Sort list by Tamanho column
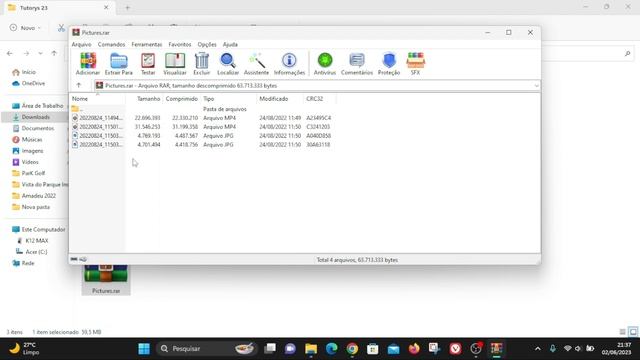This screenshot has height=360, width=640. (144, 99)
